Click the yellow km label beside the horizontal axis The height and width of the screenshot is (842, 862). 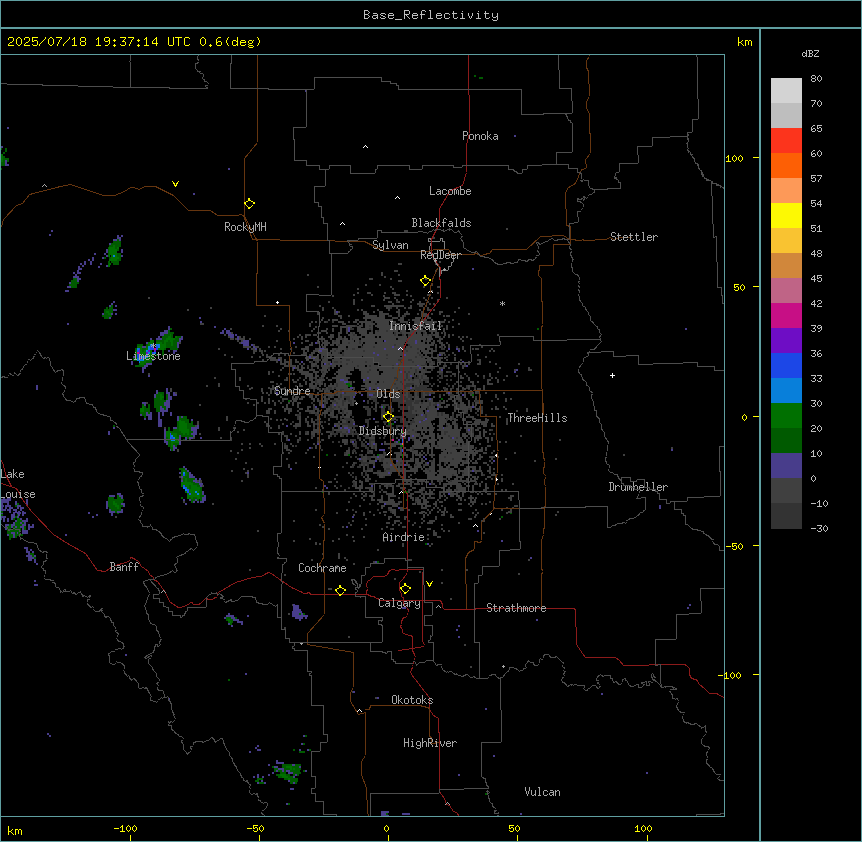pyautogui.click(x=15, y=831)
